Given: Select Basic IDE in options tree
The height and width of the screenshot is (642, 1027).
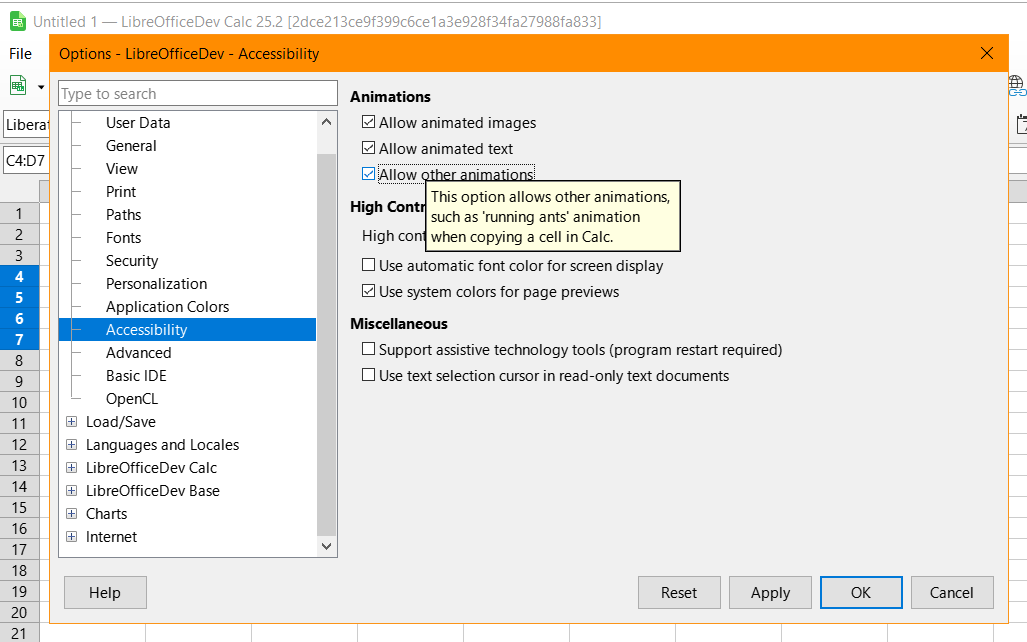Looking at the screenshot, I should click(x=136, y=375).
